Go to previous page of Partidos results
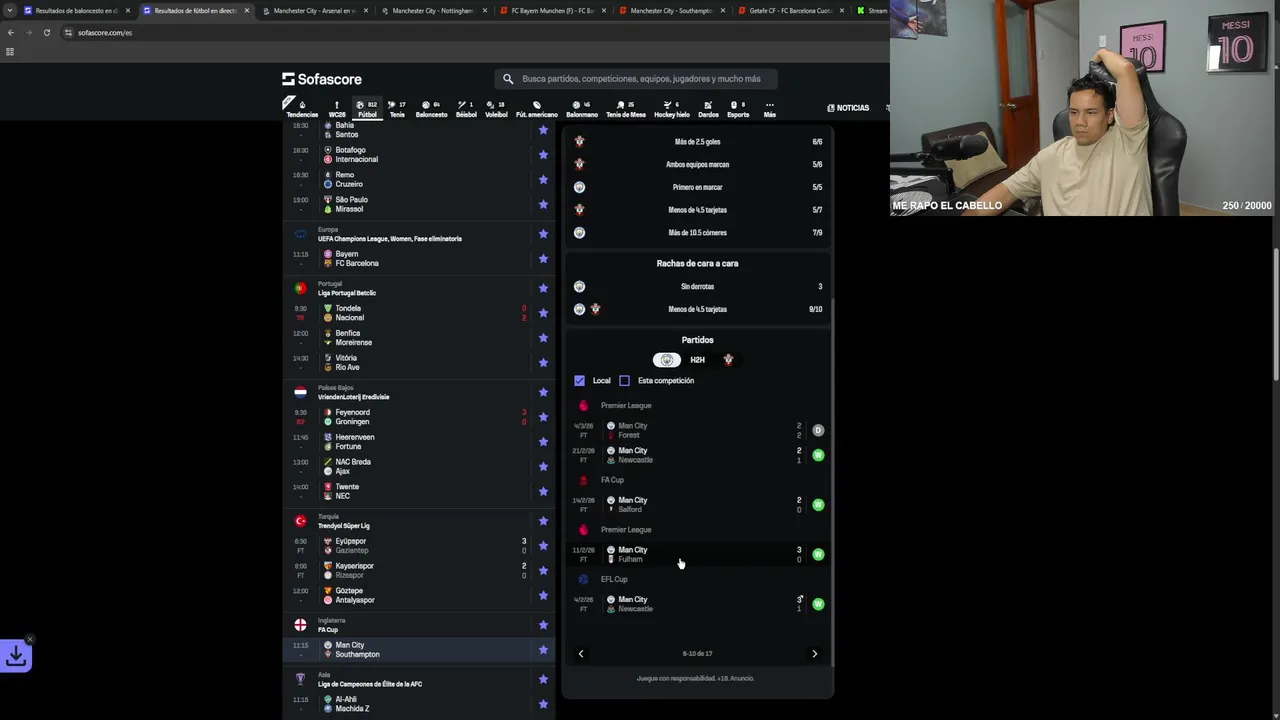Screen dimensions: 1280x720 [x=581, y=654]
